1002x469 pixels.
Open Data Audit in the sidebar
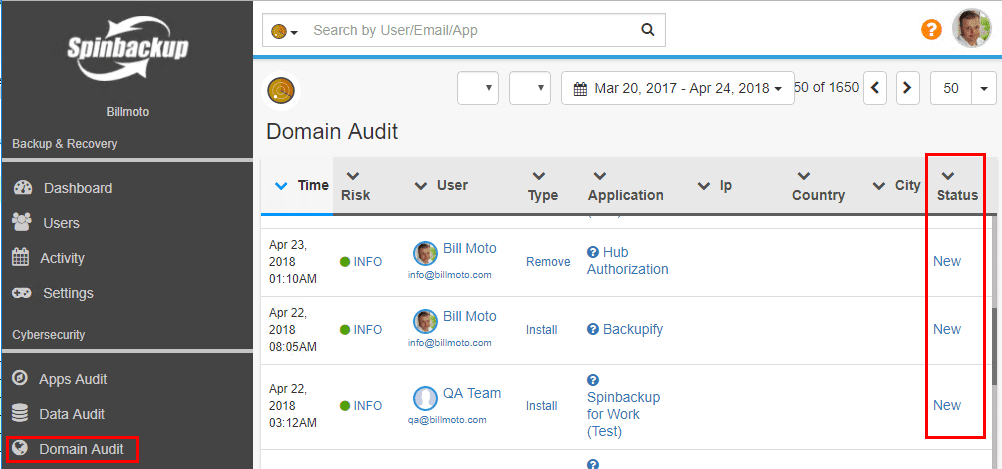(71, 414)
